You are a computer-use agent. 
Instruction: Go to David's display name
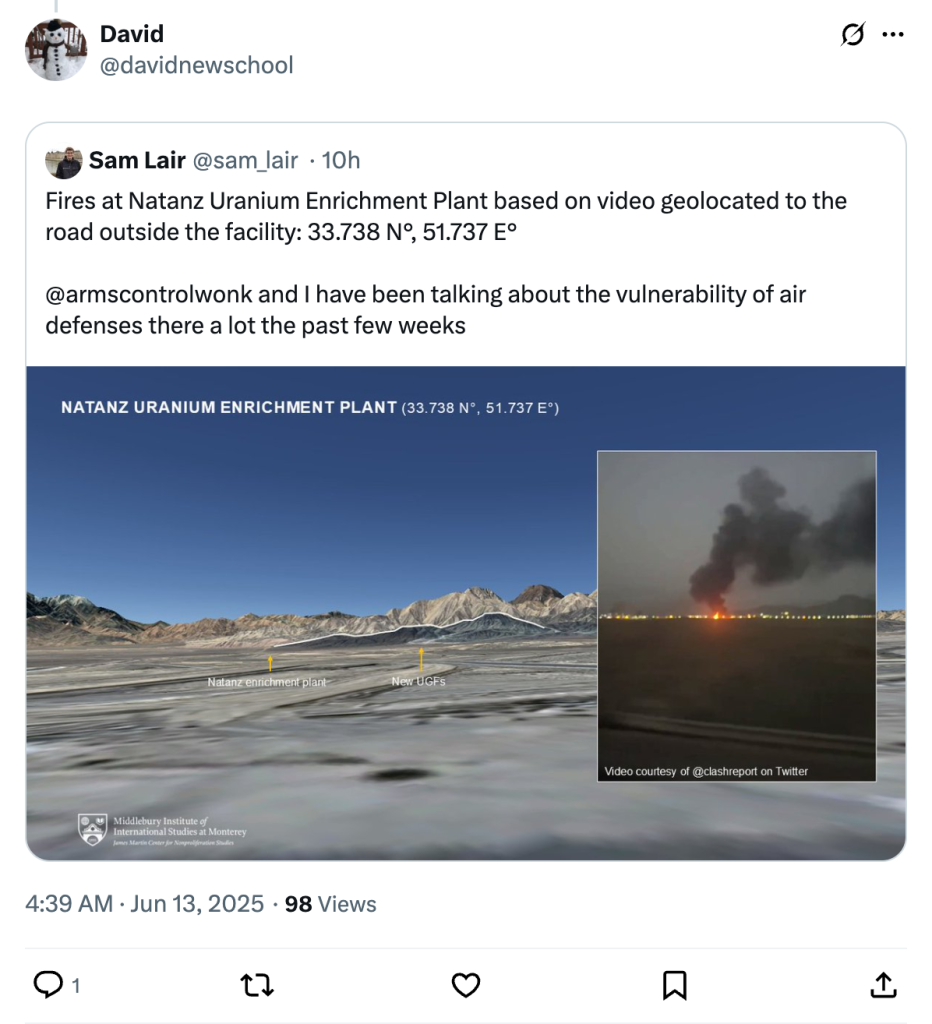[132, 34]
